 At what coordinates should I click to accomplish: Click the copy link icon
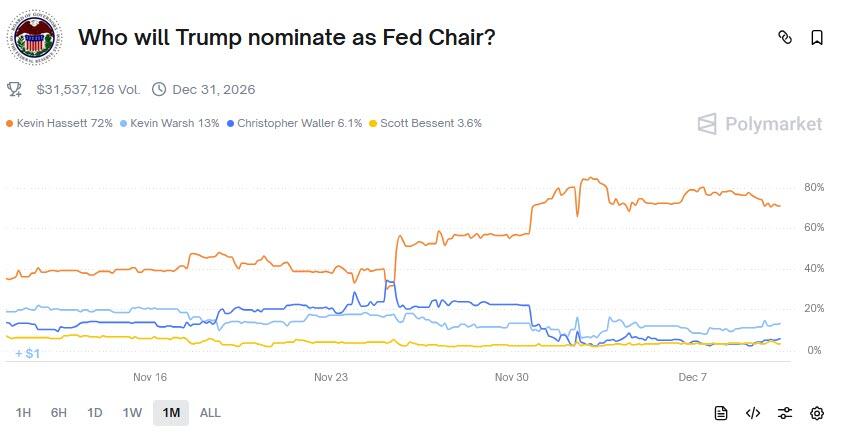point(785,38)
